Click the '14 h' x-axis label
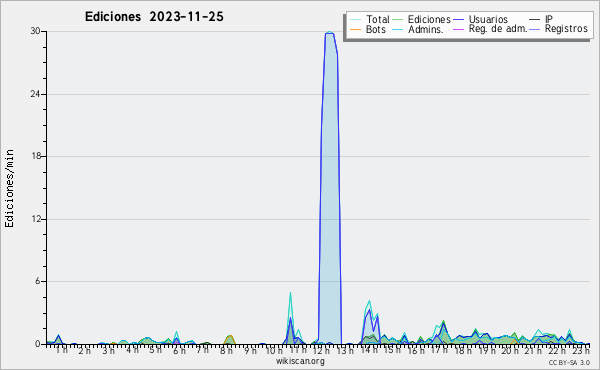 click(368, 350)
